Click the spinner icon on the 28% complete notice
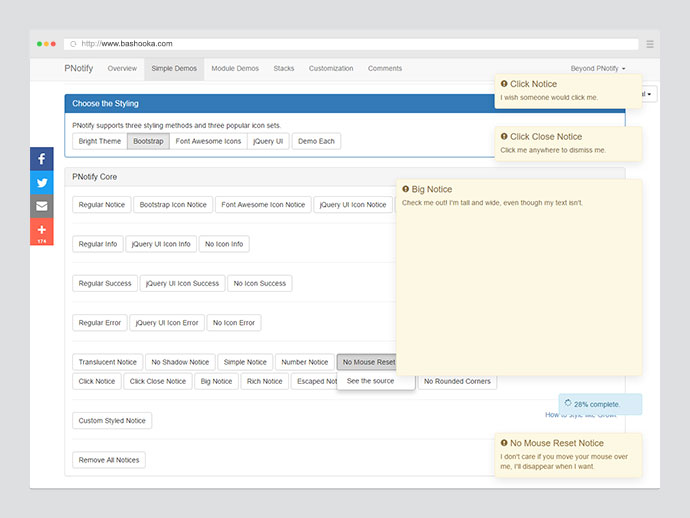This screenshot has height=518, width=690. coord(568,403)
